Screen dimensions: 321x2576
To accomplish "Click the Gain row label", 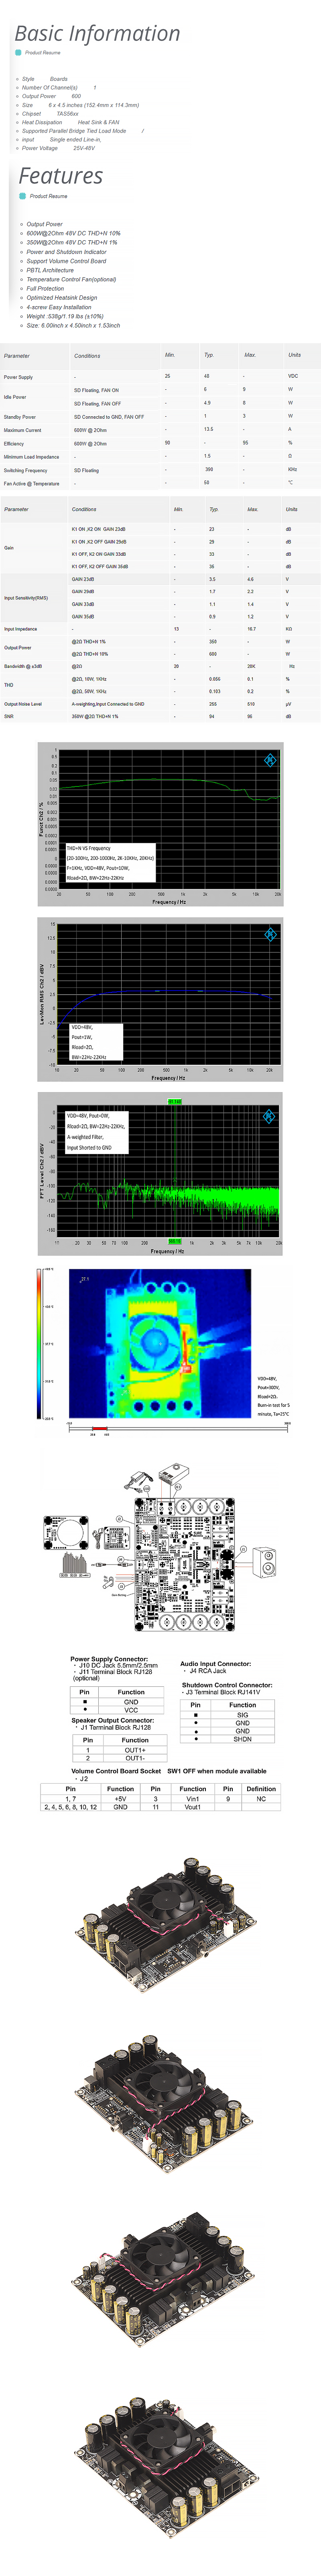I will tap(9, 548).
